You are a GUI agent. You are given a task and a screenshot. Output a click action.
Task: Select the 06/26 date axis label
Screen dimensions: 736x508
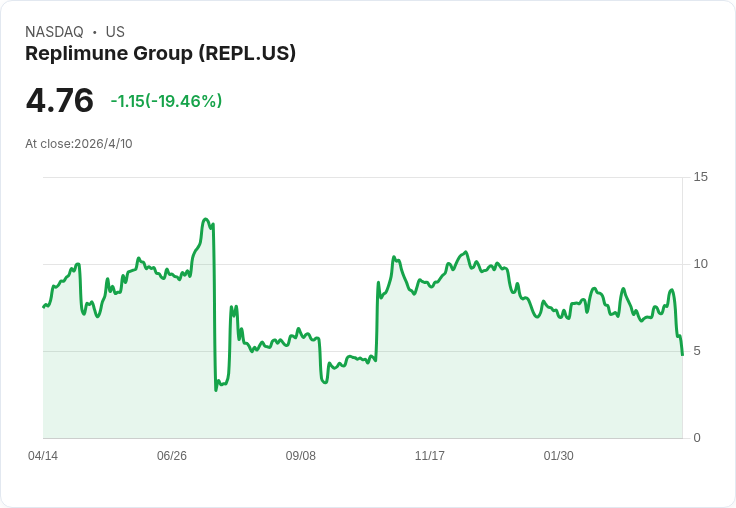pos(172,456)
